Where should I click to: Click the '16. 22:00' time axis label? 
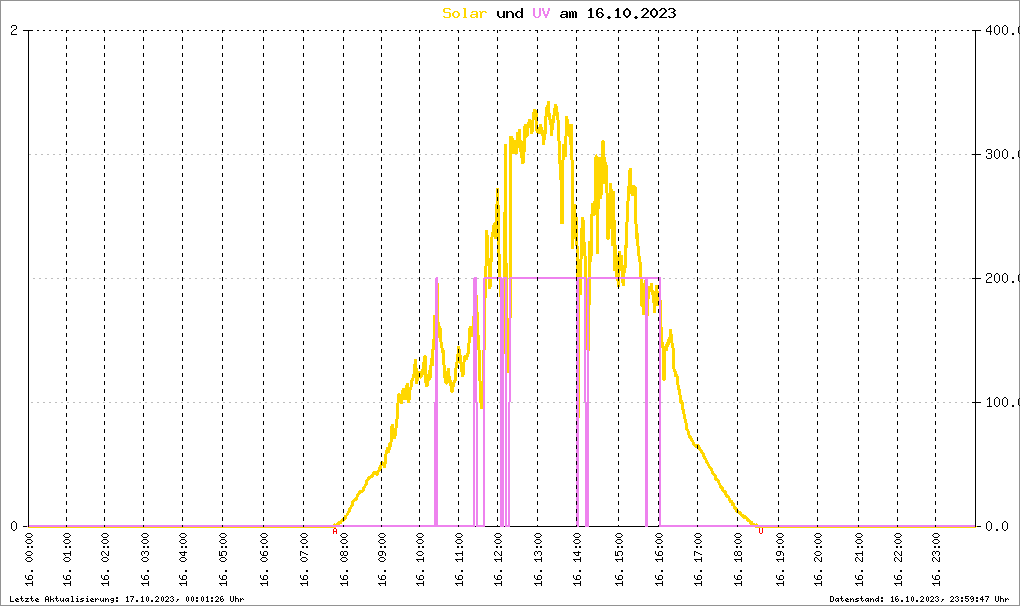tap(898, 560)
